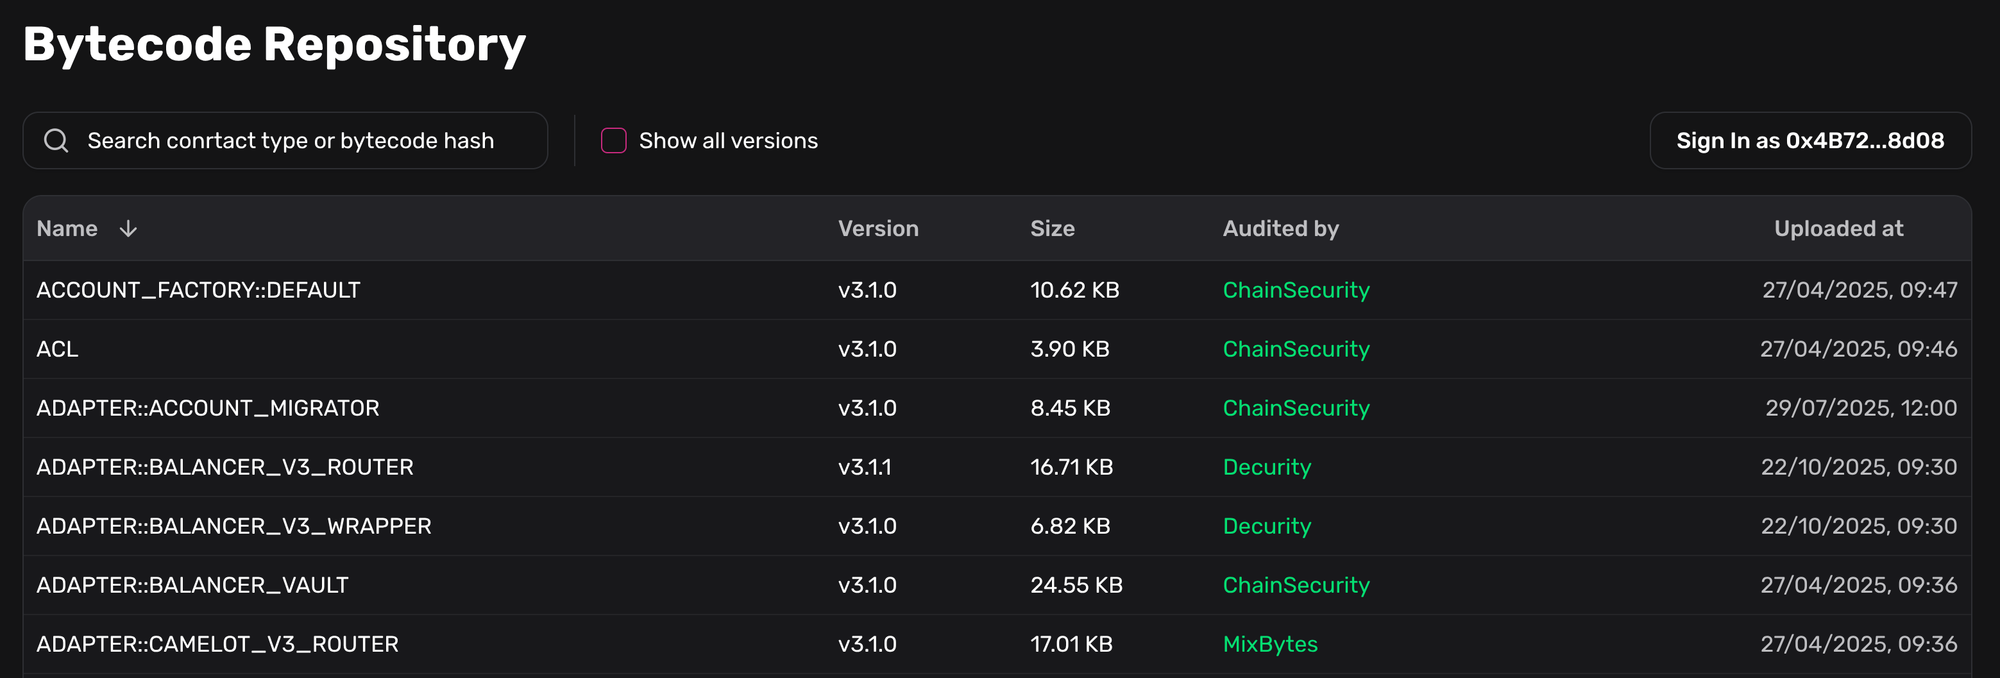The image size is (2000, 678).
Task: Click the Name column sort arrow
Action: point(128,229)
